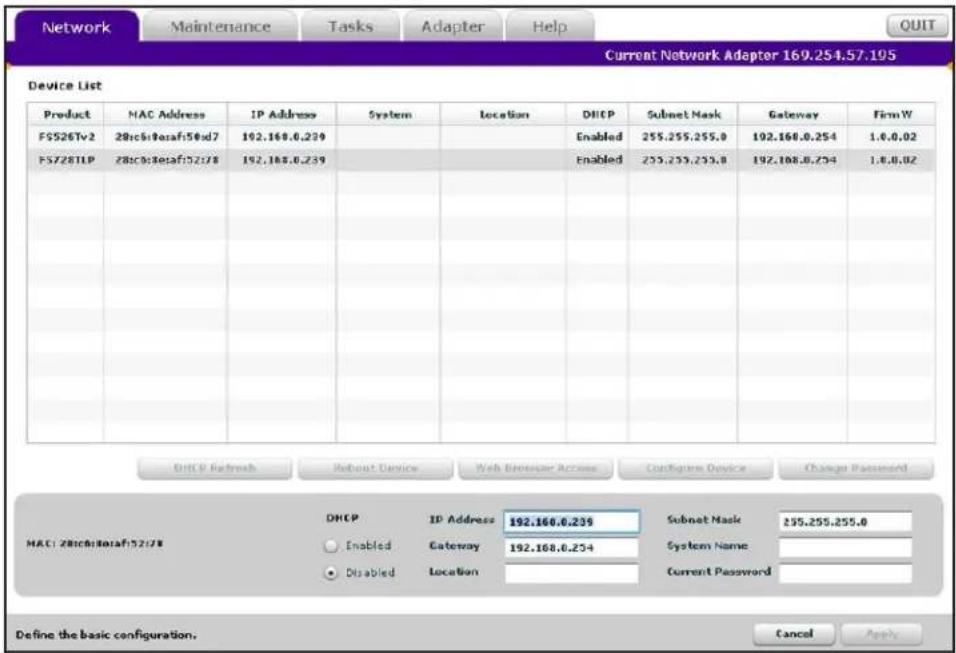Click the QUIT button
The width and height of the screenshot is (956, 653).
click(x=917, y=26)
